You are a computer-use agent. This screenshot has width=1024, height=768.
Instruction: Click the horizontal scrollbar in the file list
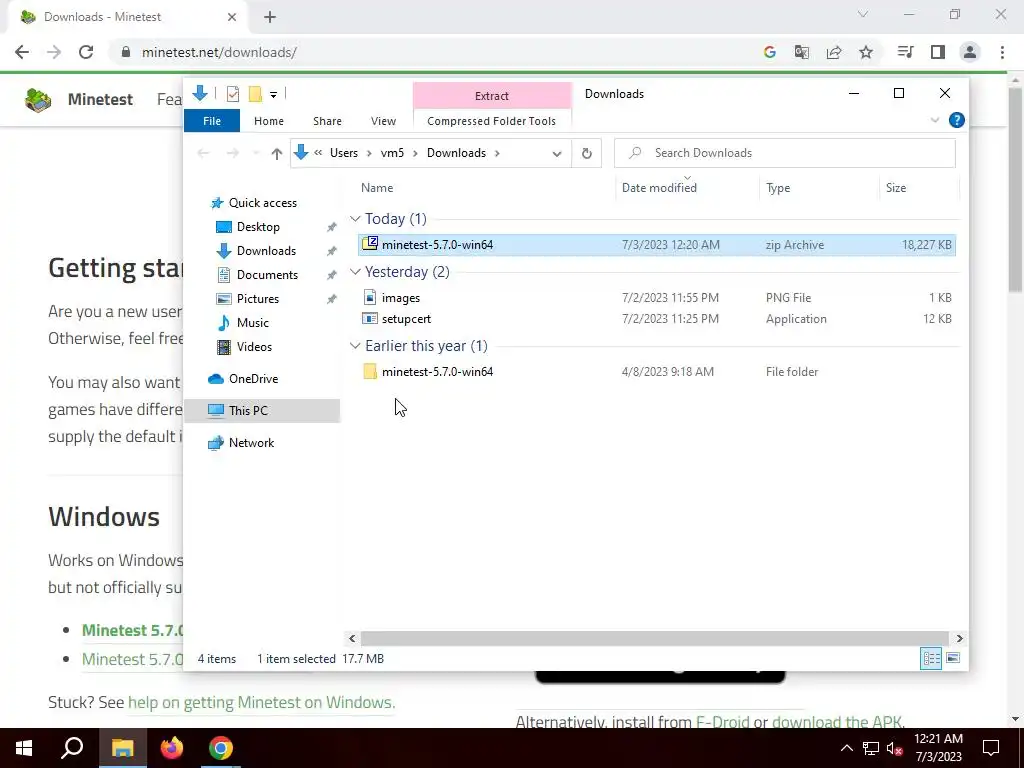654,638
